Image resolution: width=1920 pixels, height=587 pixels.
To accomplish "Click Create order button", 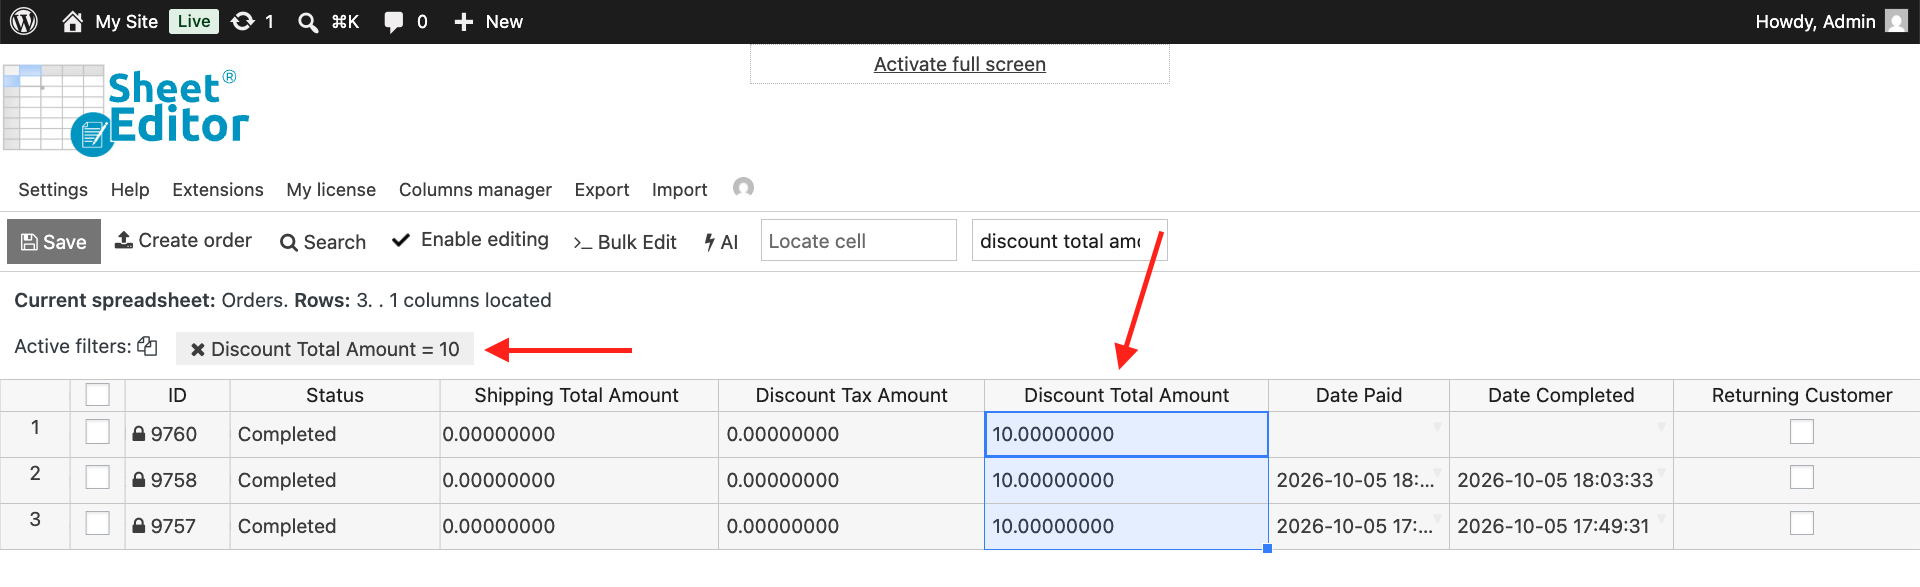I will coord(183,240).
